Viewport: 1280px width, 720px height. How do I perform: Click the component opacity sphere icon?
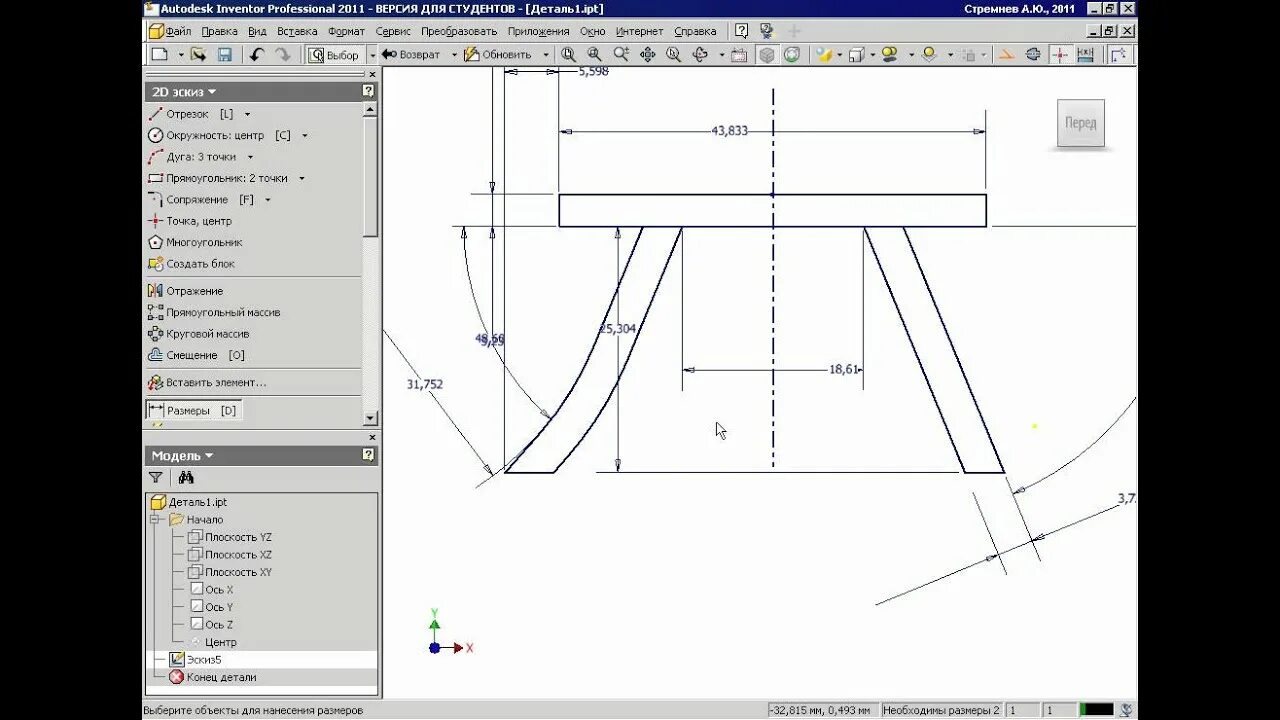coord(928,54)
